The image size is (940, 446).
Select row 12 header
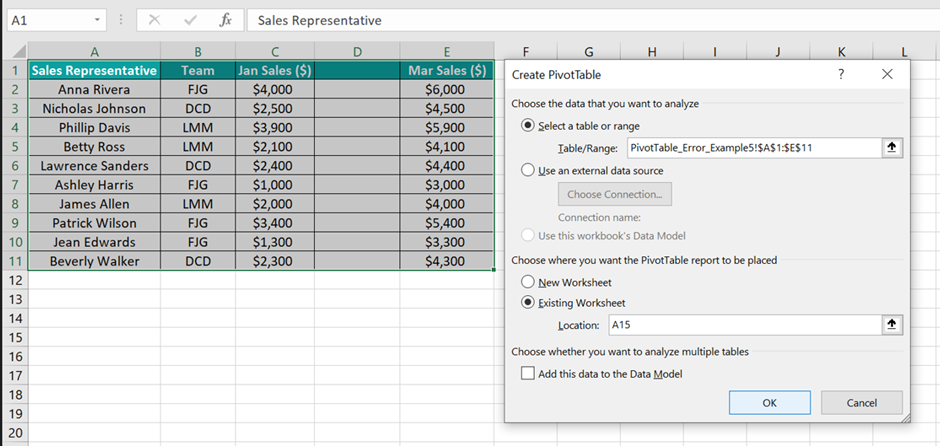coord(16,280)
